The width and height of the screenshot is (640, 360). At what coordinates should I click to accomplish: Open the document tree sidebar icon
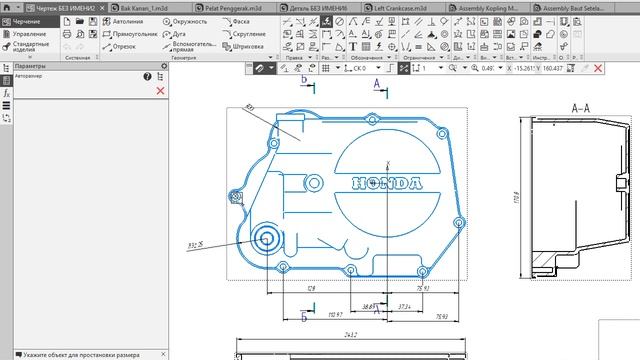(6, 68)
